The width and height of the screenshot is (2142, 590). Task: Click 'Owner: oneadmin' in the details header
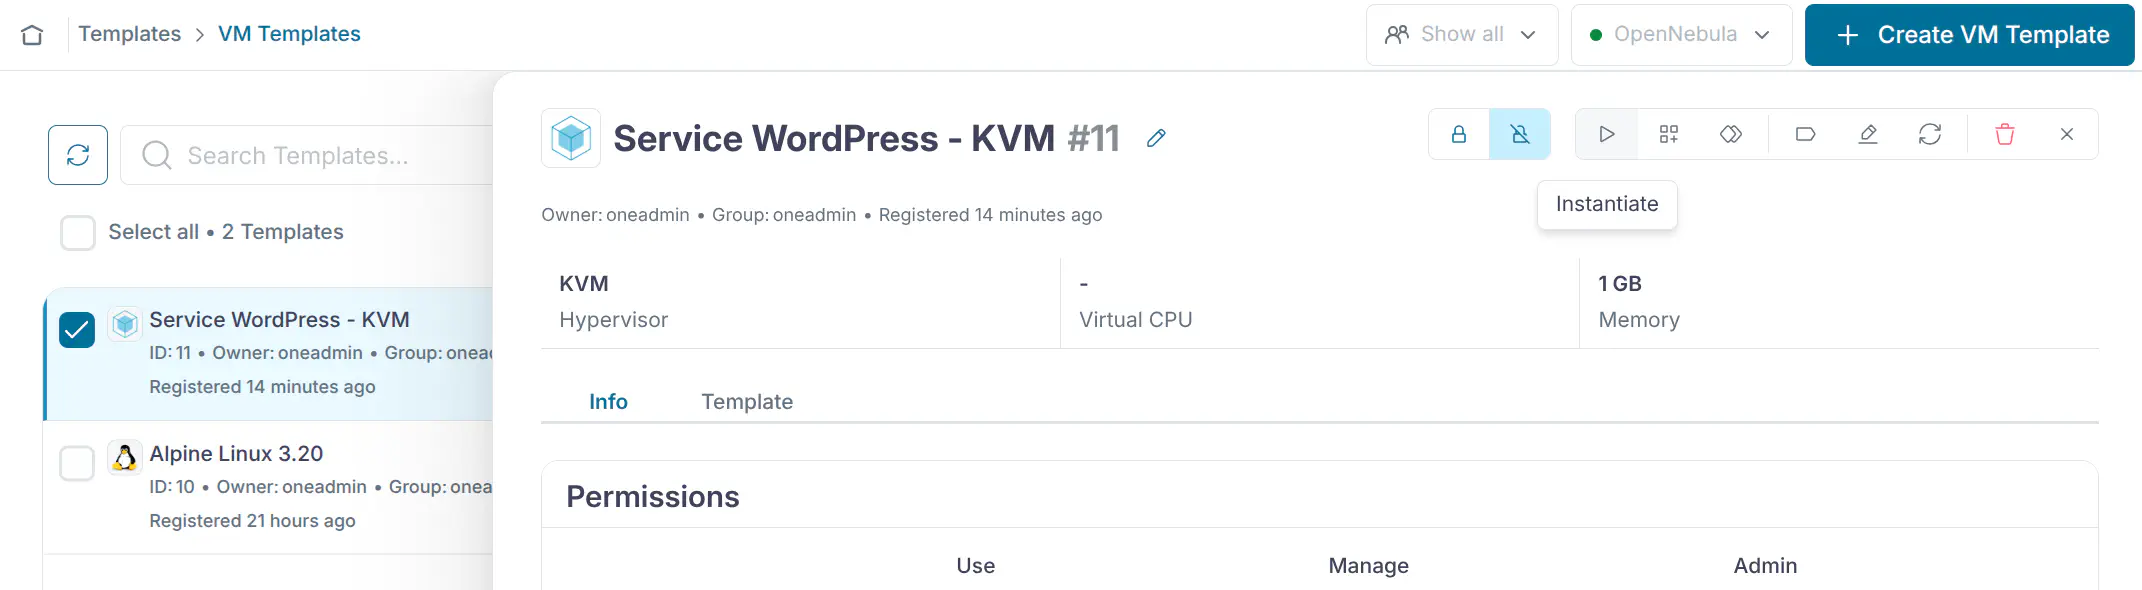point(615,215)
